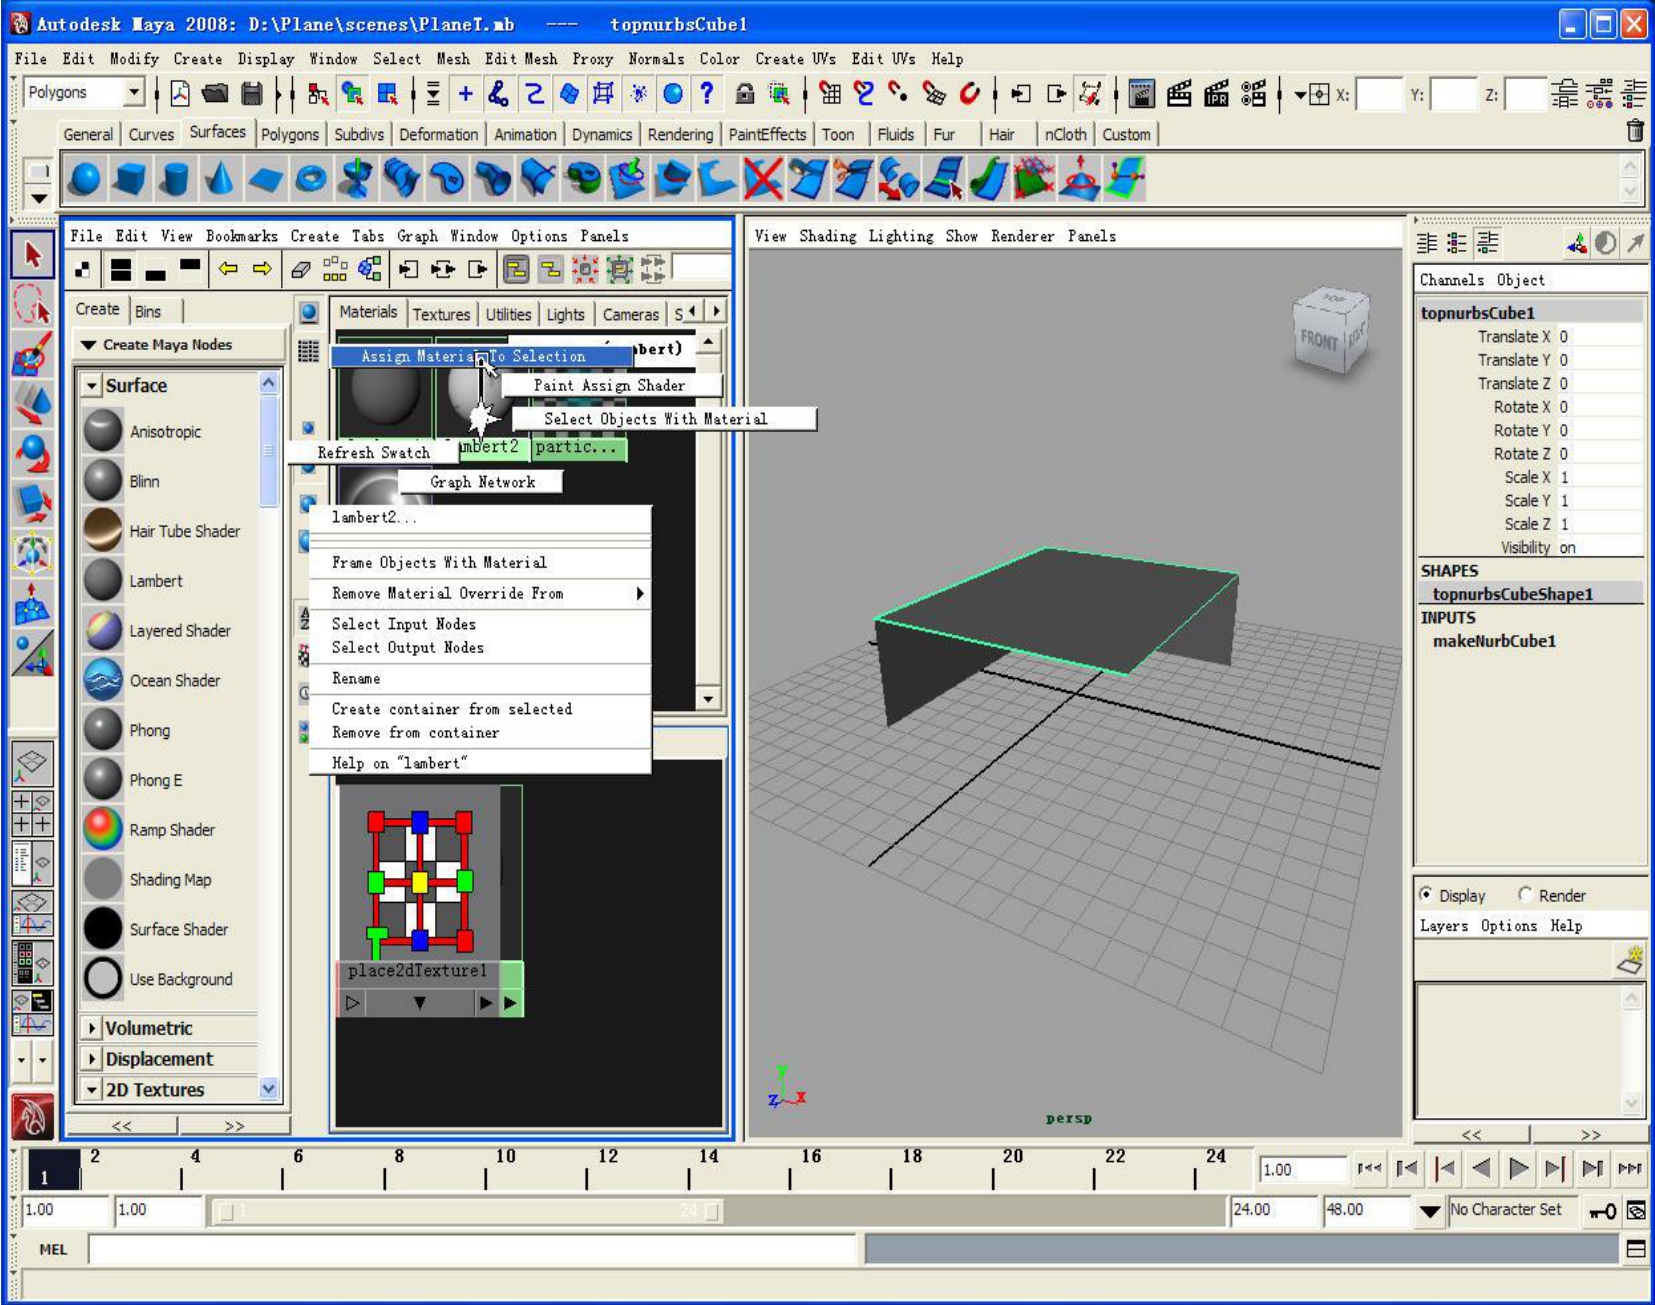The width and height of the screenshot is (1655, 1305).
Task: Expand the Displacement node category
Action: pos(92,1059)
